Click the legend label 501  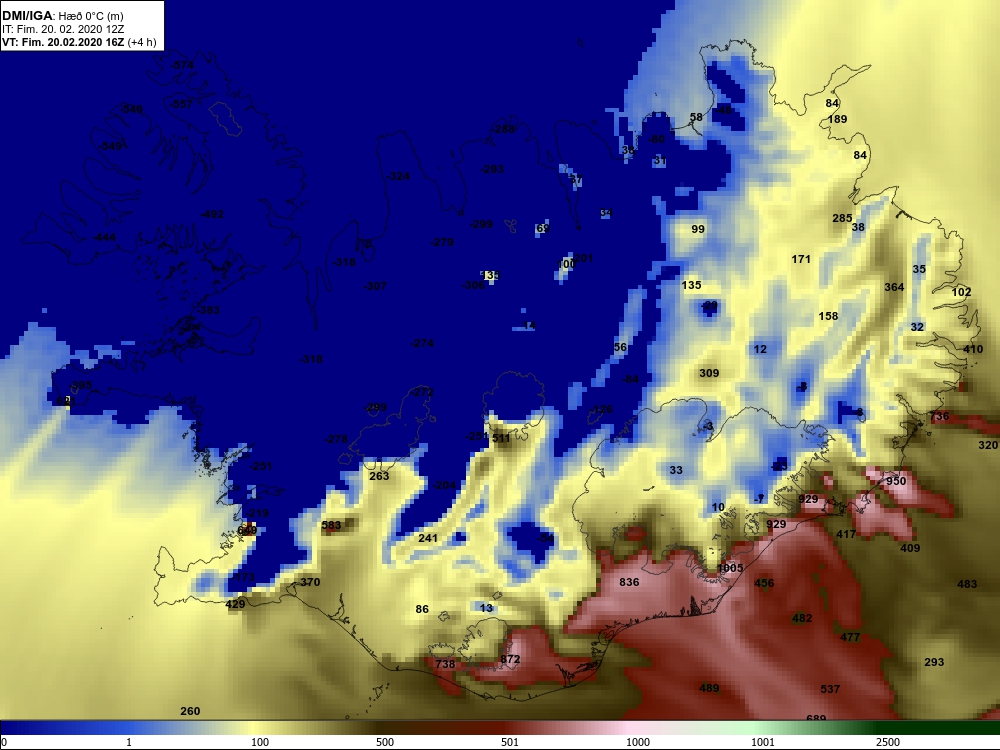pos(510,742)
